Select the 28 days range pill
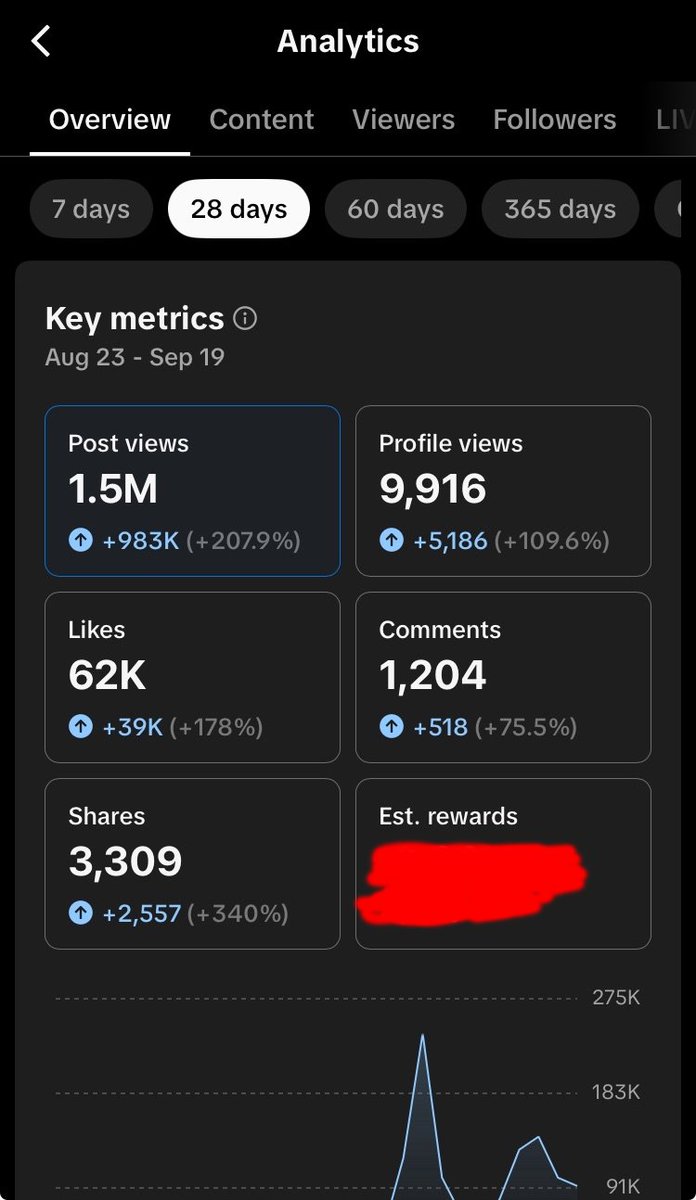Image resolution: width=696 pixels, height=1200 pixels. pyautogui.click(x=239, y=209)
